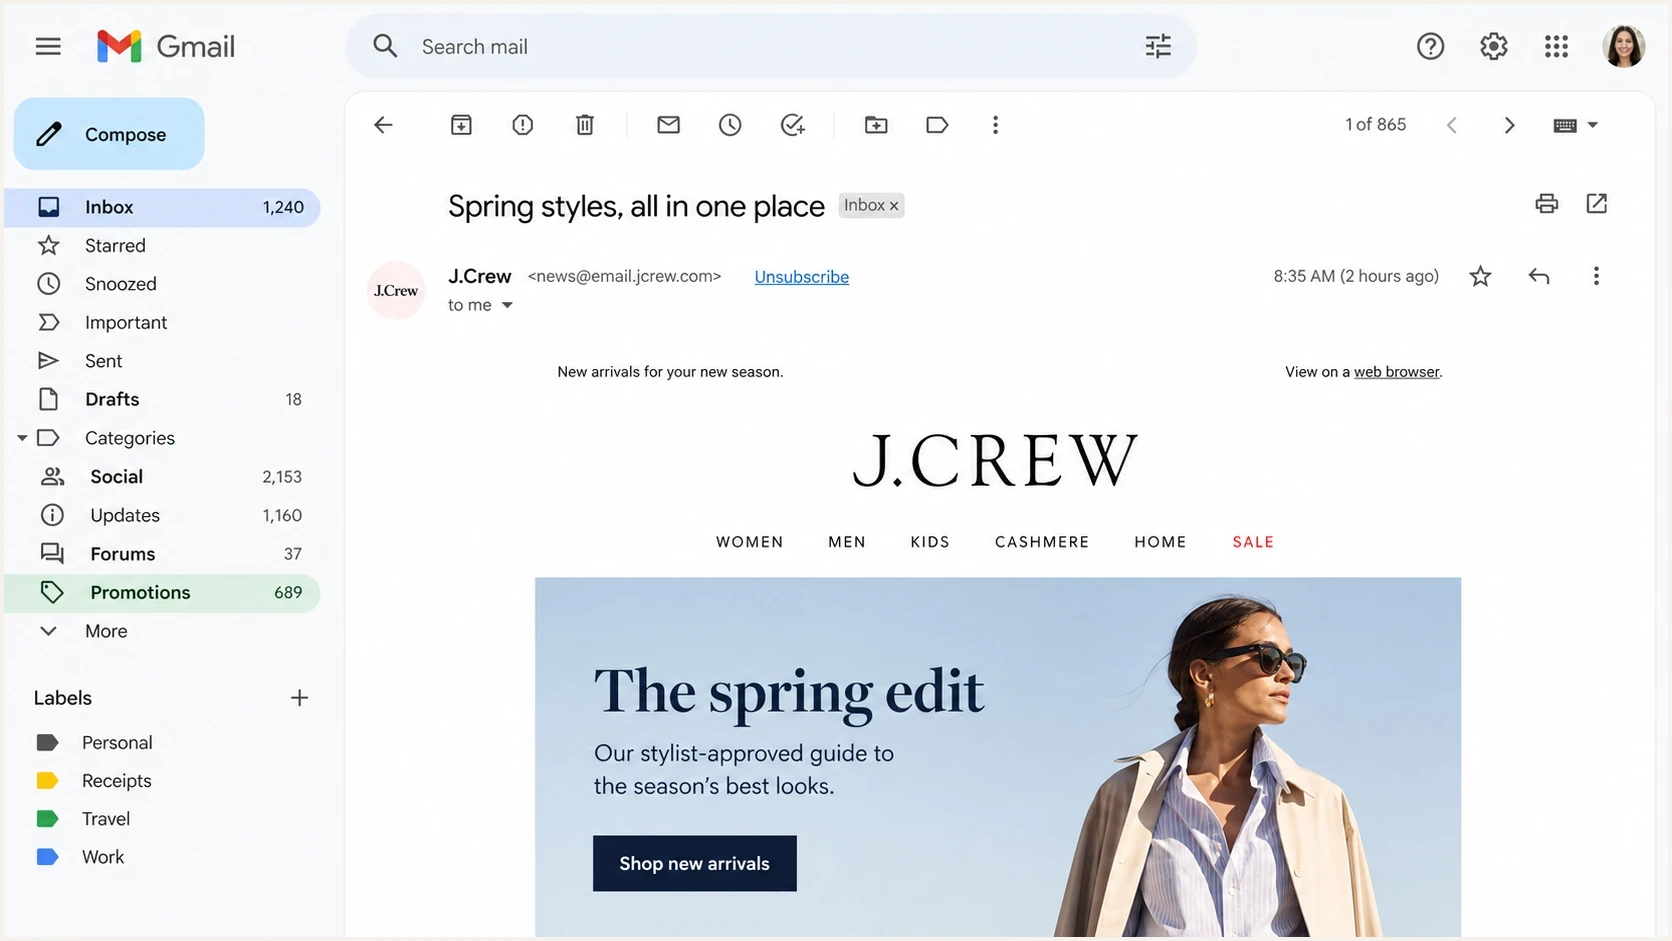Run search with the magnifier icon

(x=385, y=46)
